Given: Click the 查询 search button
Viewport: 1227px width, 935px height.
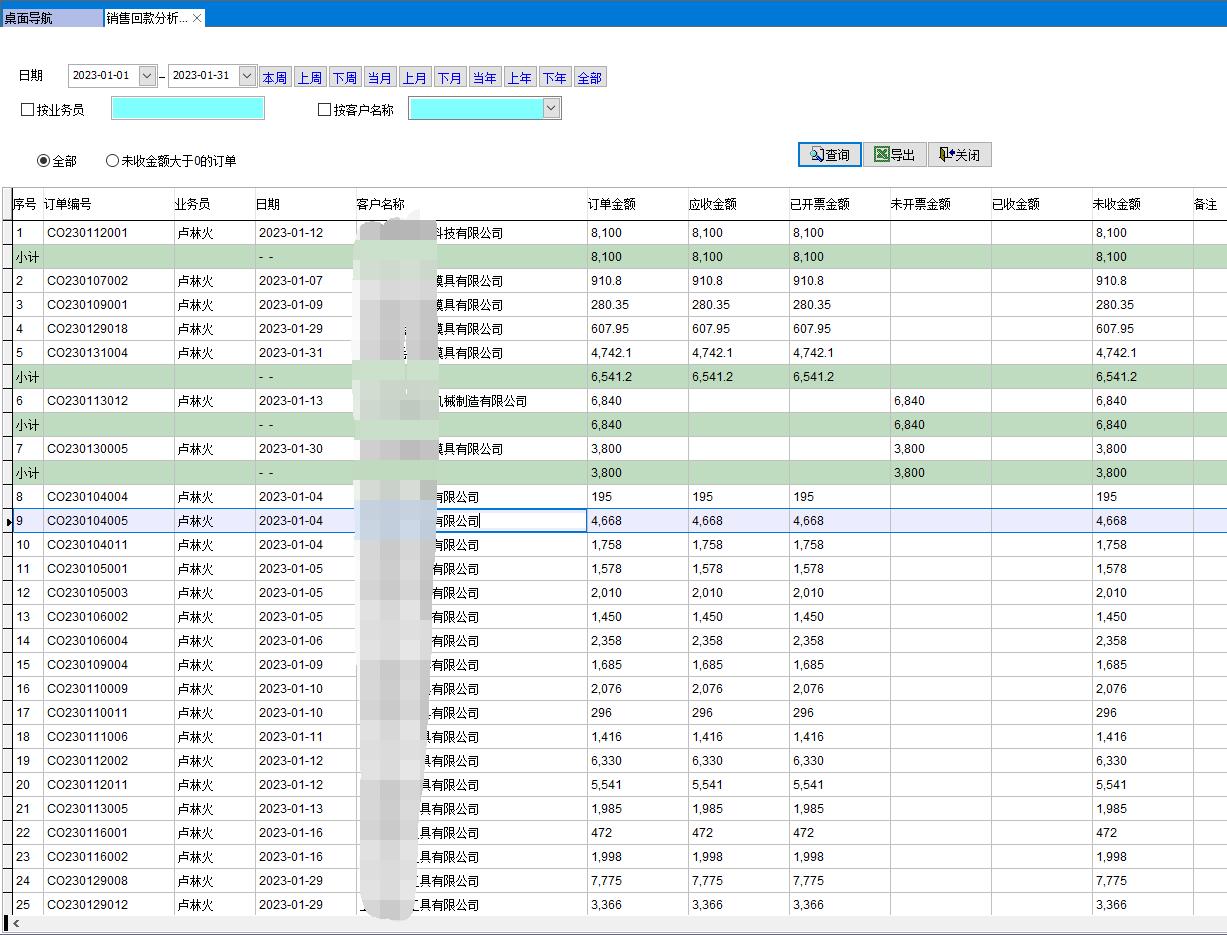Looking at the screenshot, I should tap(829, 155).
